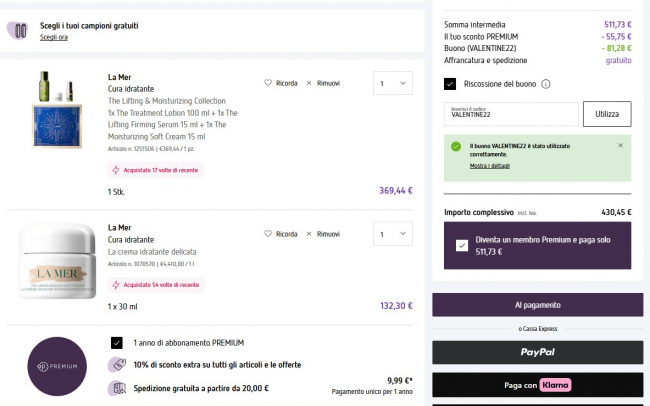Click info icon beside Riscossione del buono
Image resolution: width=650 pixels, height=406 pixels.
[546, 84]
